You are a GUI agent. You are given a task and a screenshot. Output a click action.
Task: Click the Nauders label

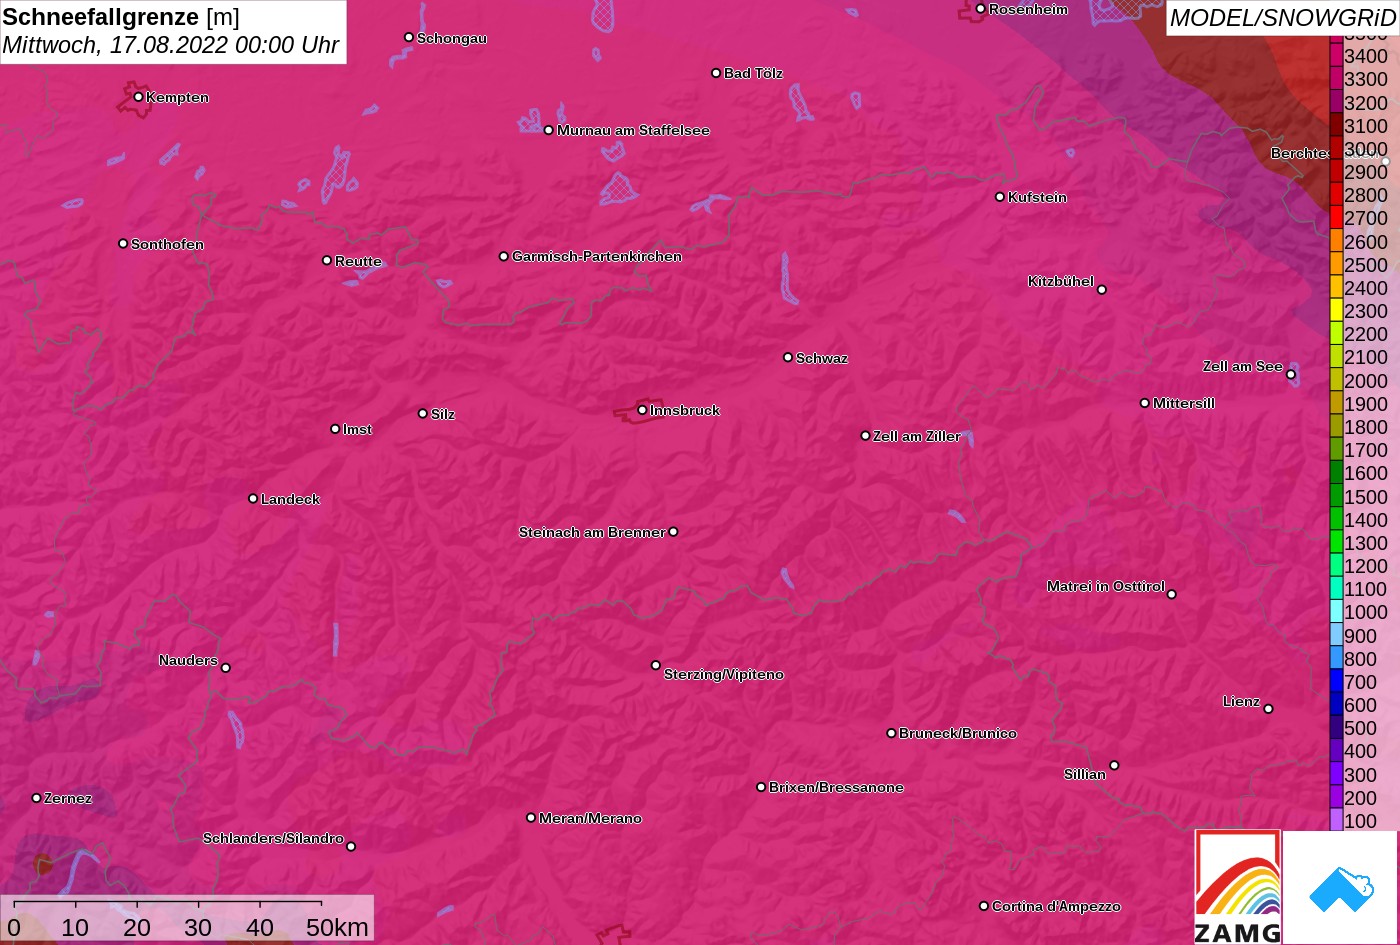[x=188, y=660]
